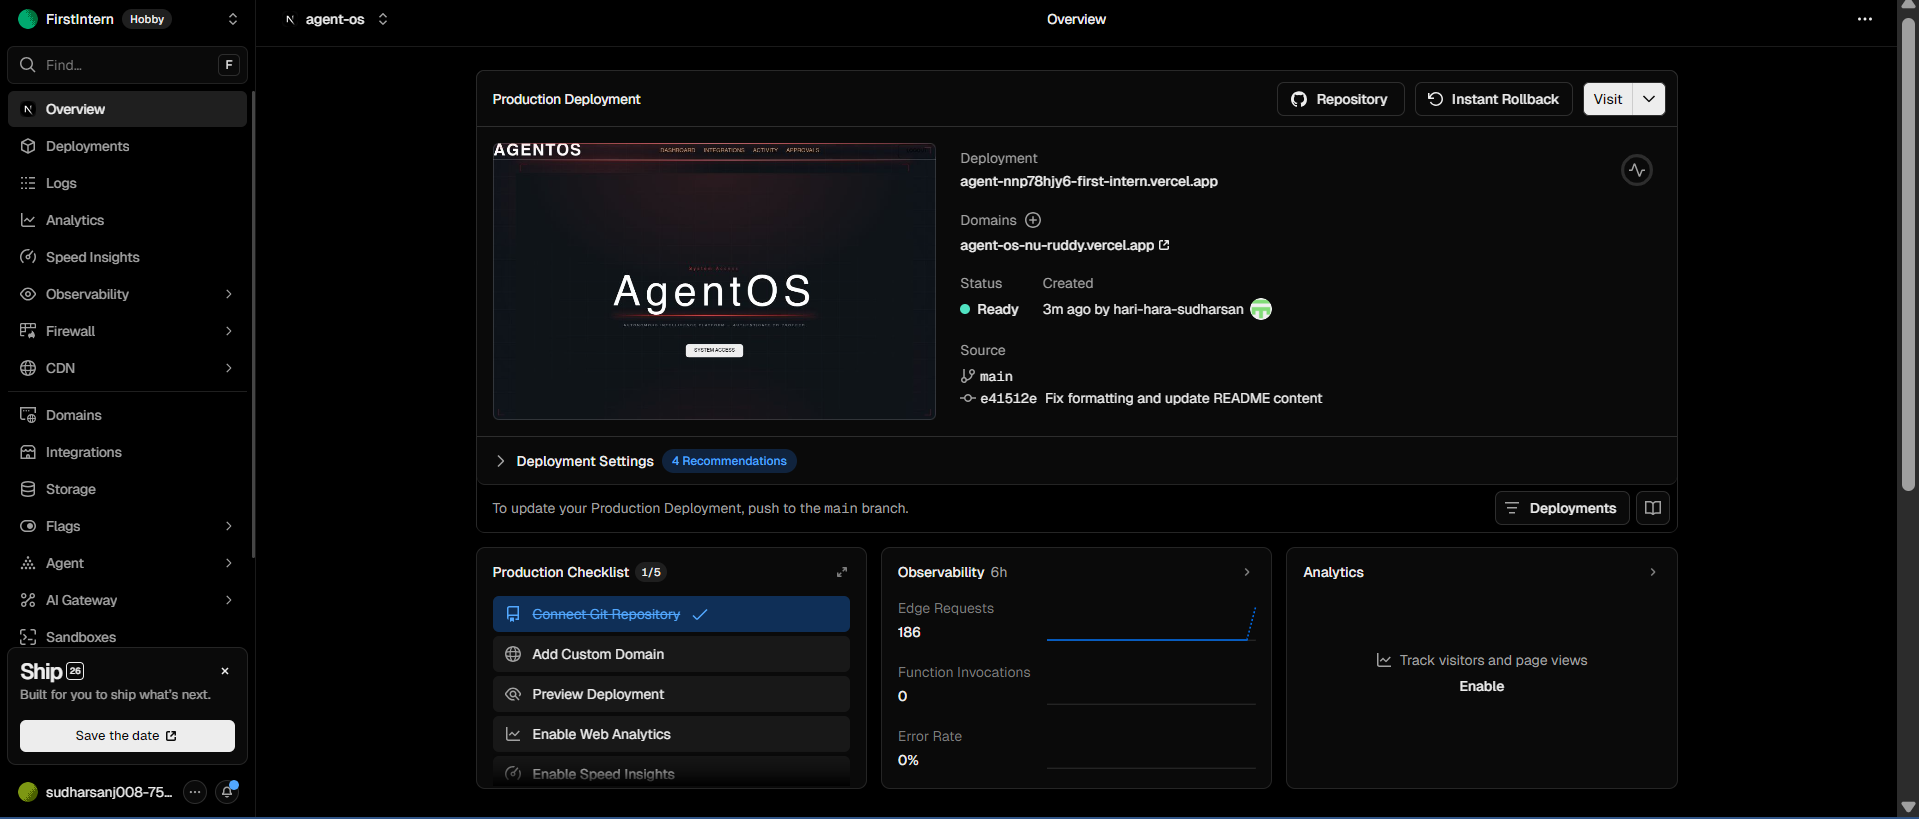Click the Storage database icon
The width and height of the screenshot is (1919, 819).
(28, 489)
